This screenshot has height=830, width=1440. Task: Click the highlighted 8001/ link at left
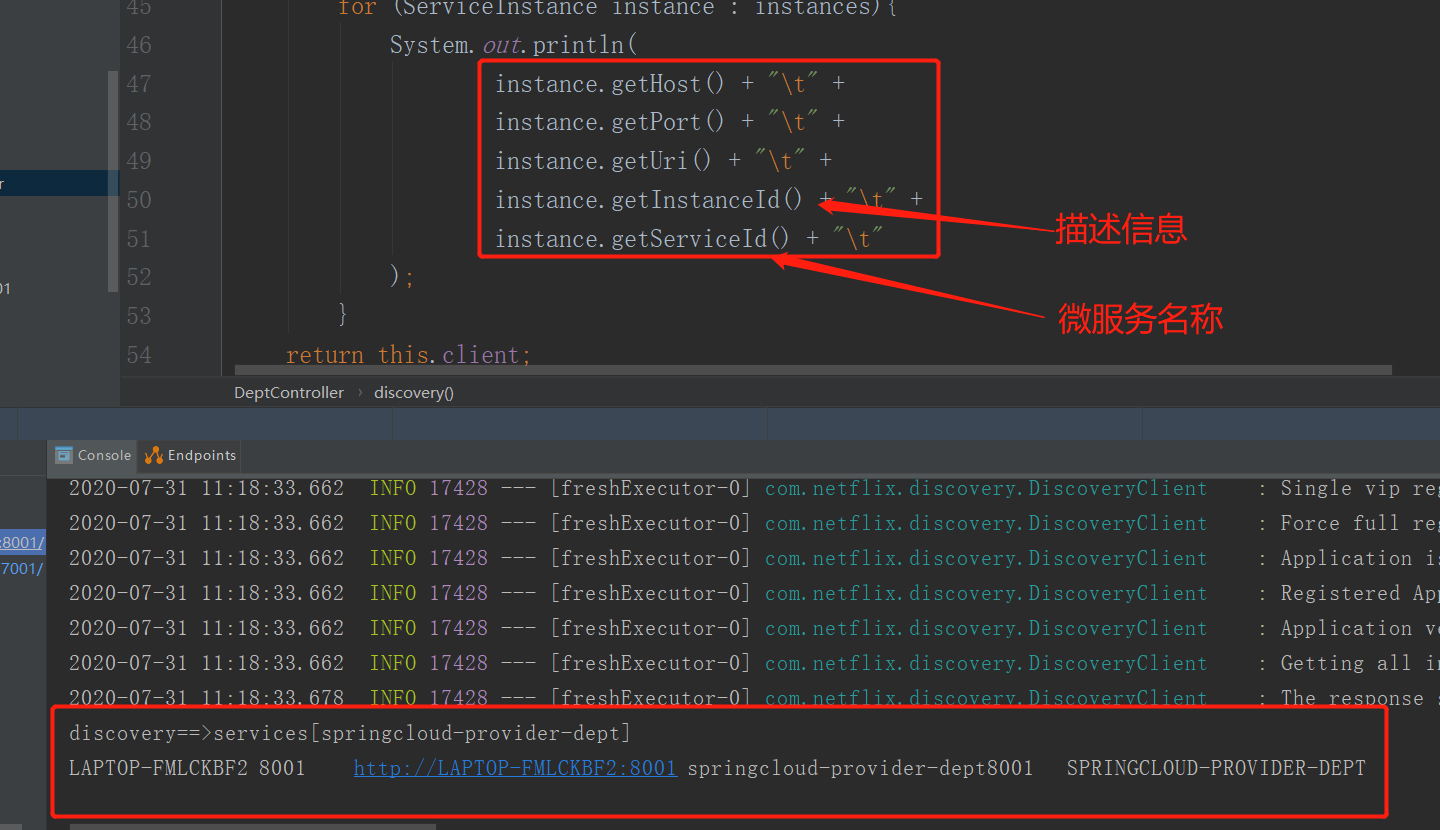click(x=22, y=542)
